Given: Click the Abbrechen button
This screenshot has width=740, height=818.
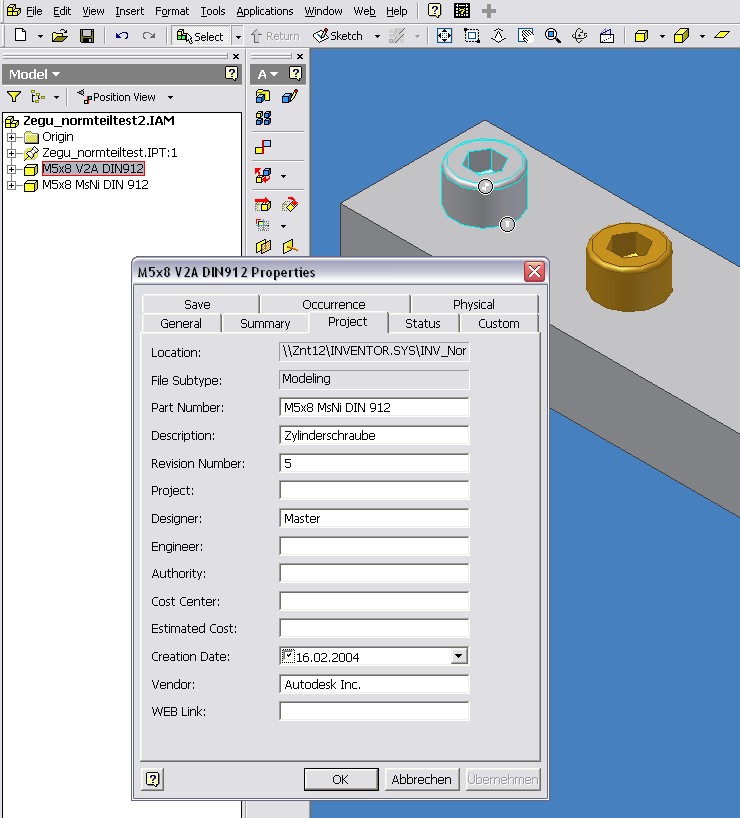Looking at the screenshot, I should point(422,779).
